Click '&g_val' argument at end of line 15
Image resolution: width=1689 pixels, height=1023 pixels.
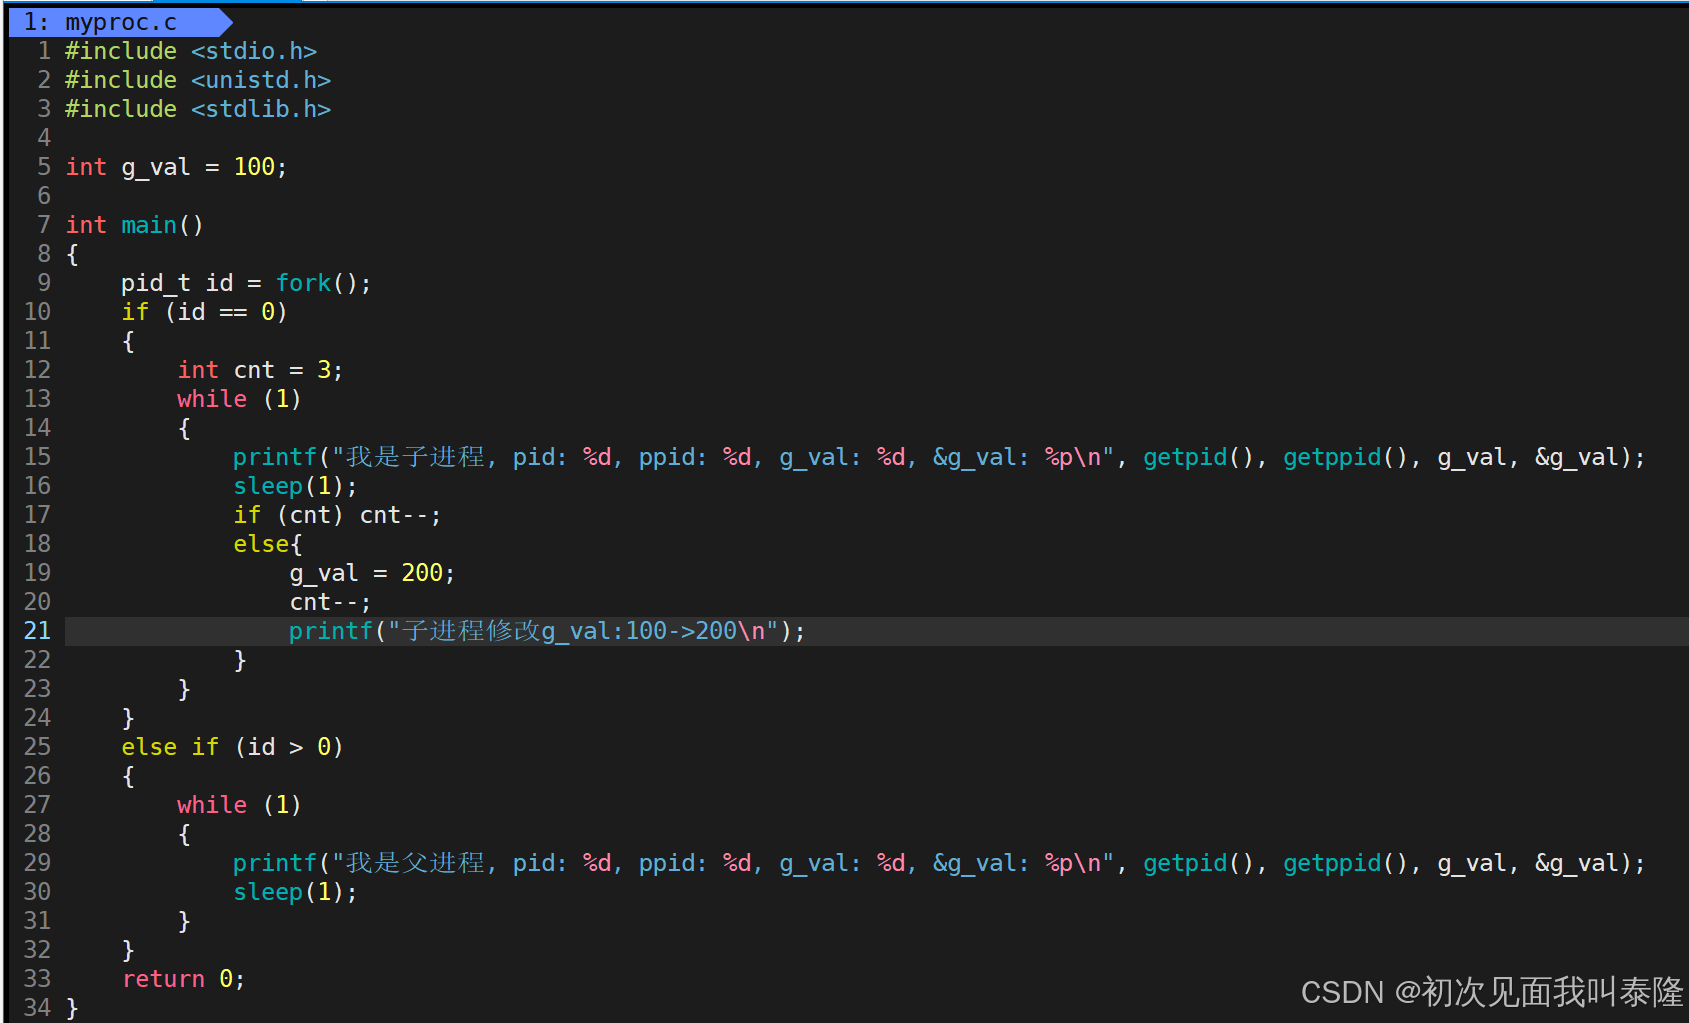1576,457
